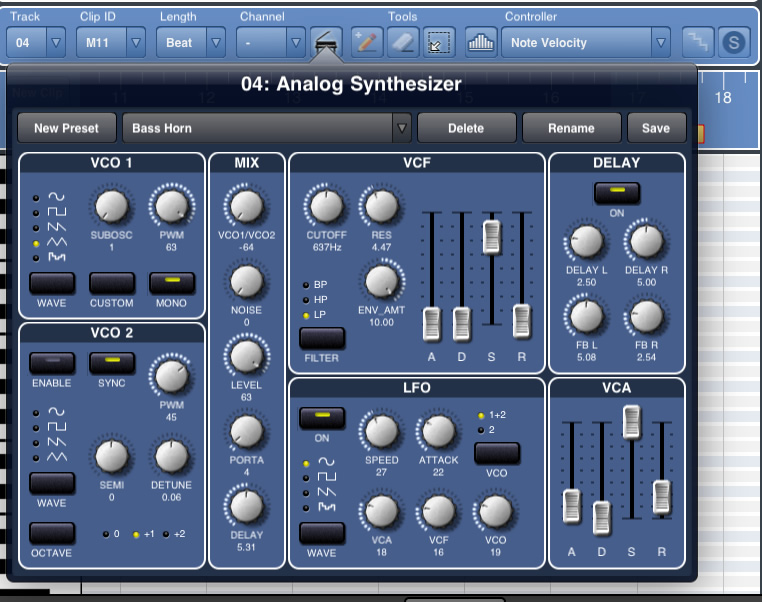Click the controller histogram icon
This screenshot has height=602, width=762.
click(x=481, y=43)
